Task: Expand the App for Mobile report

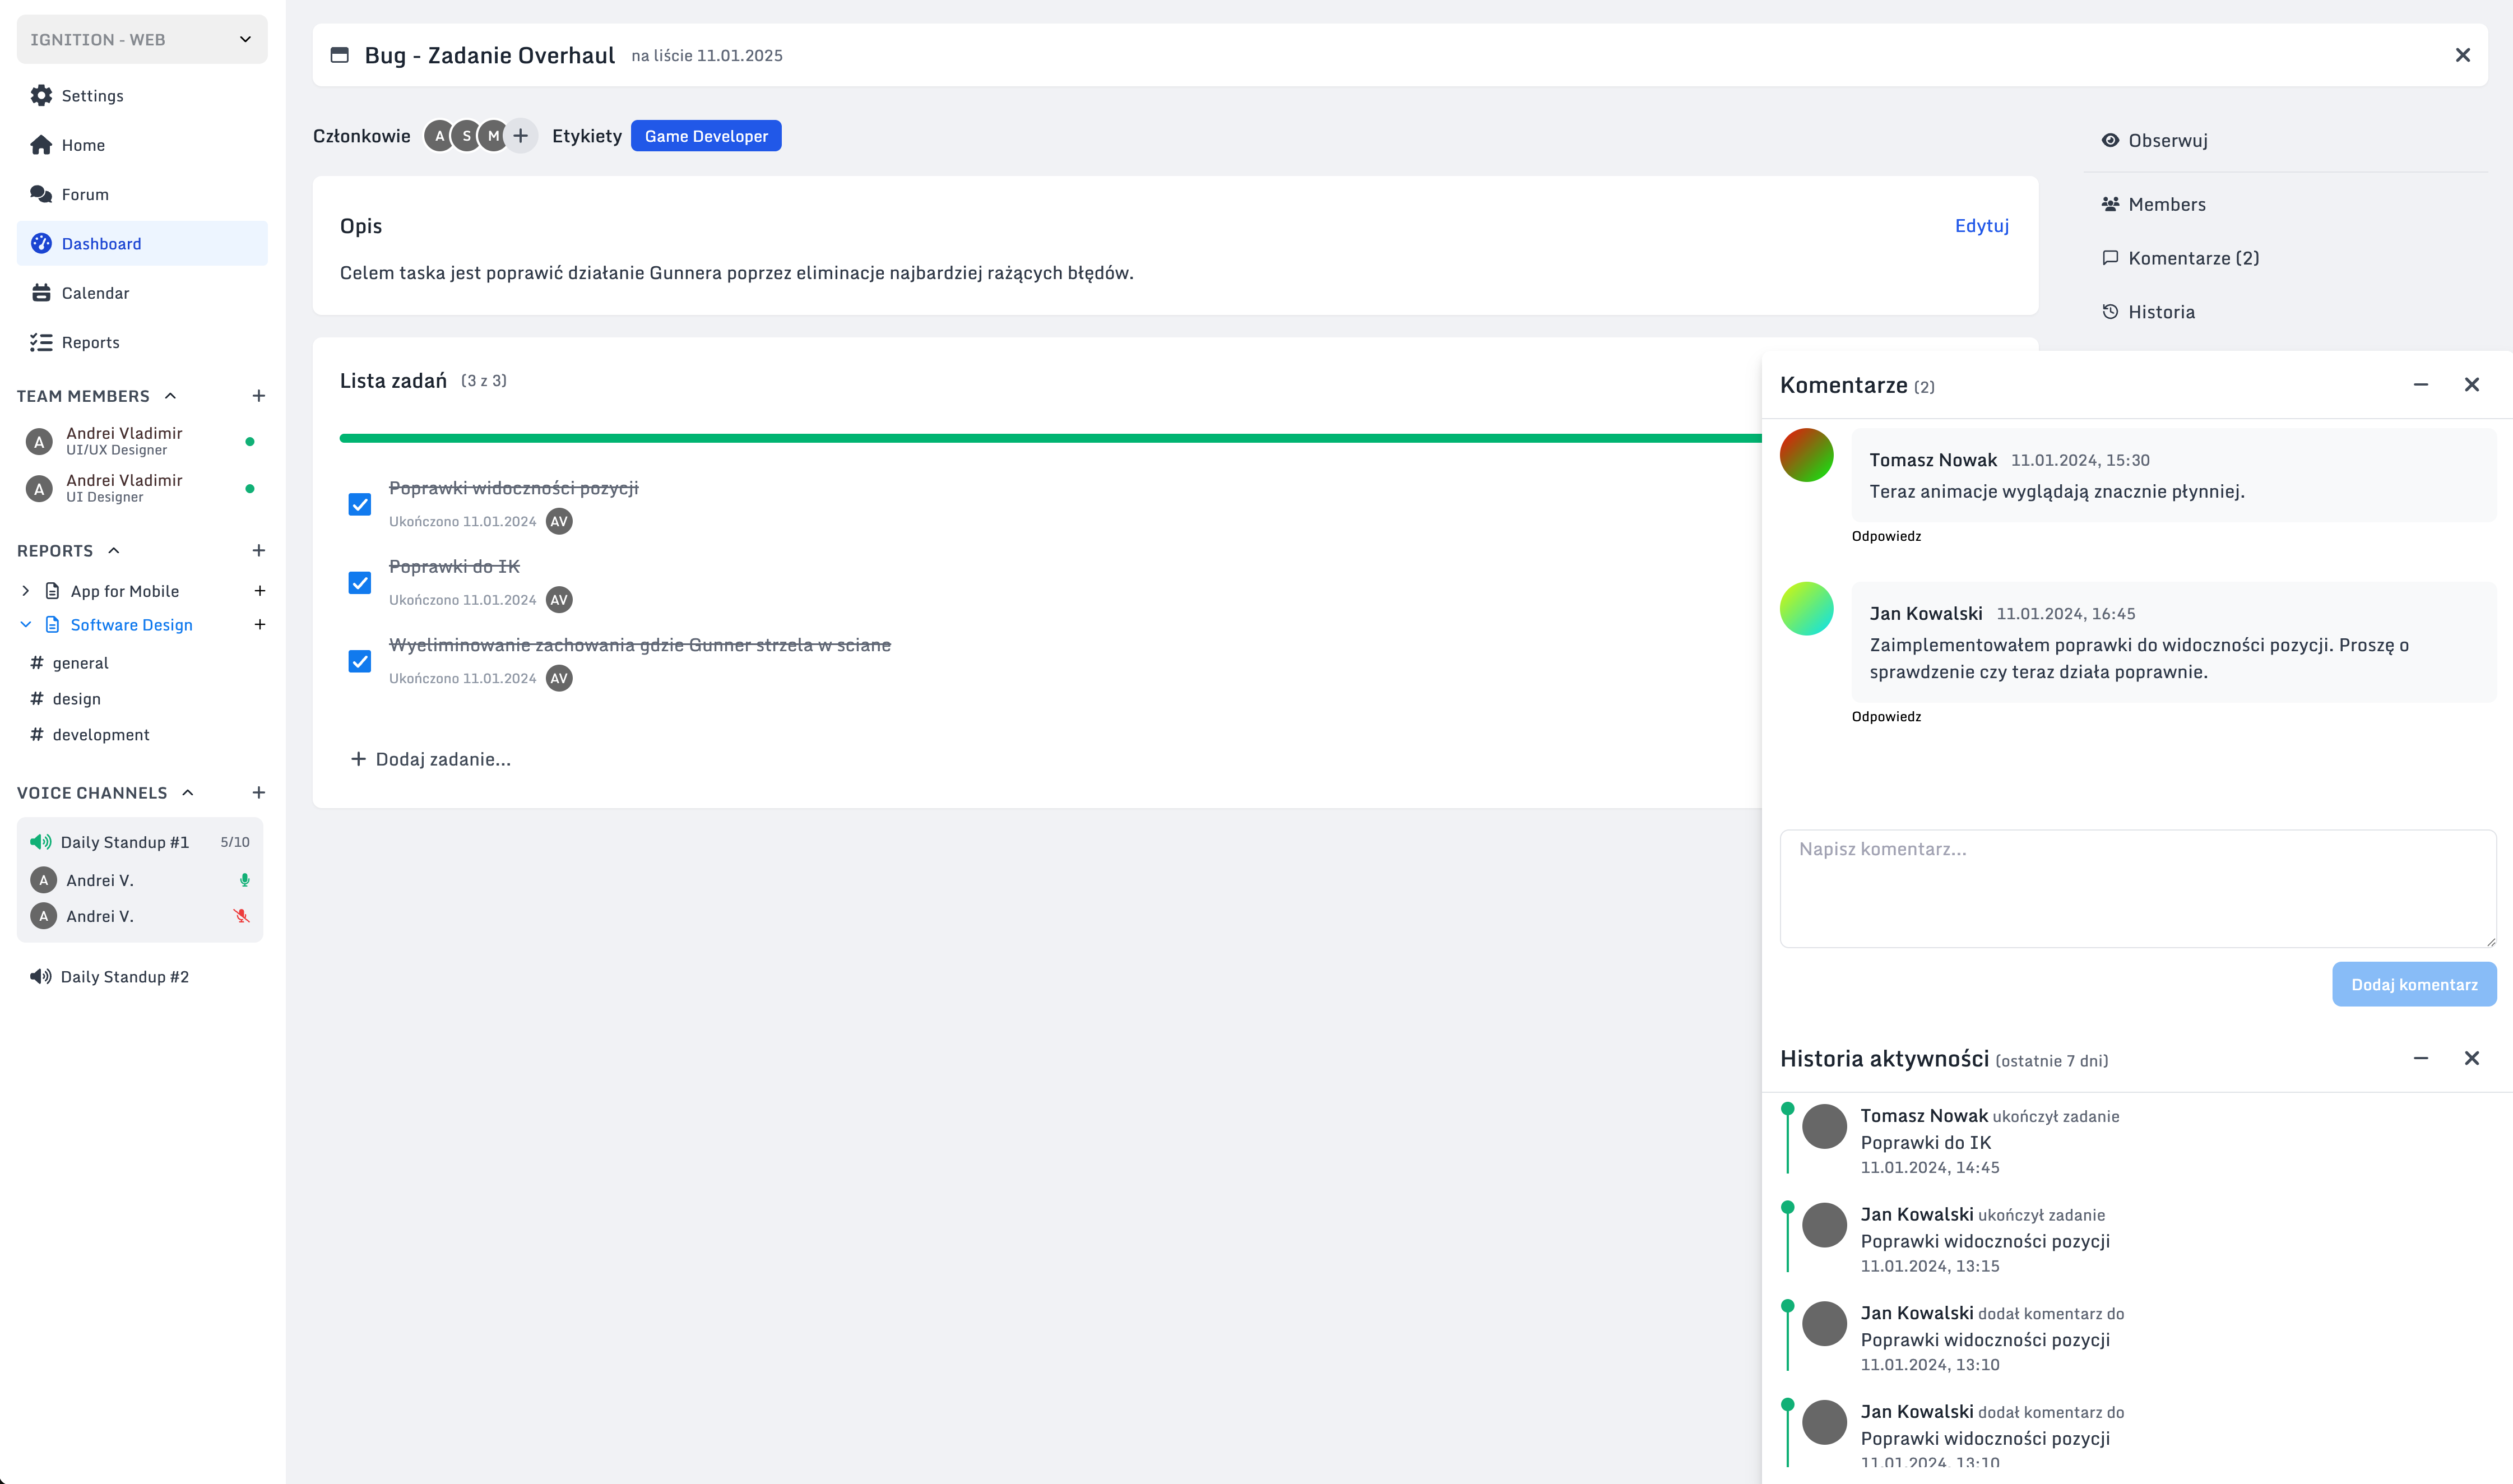Action: [x=25, y=591]
